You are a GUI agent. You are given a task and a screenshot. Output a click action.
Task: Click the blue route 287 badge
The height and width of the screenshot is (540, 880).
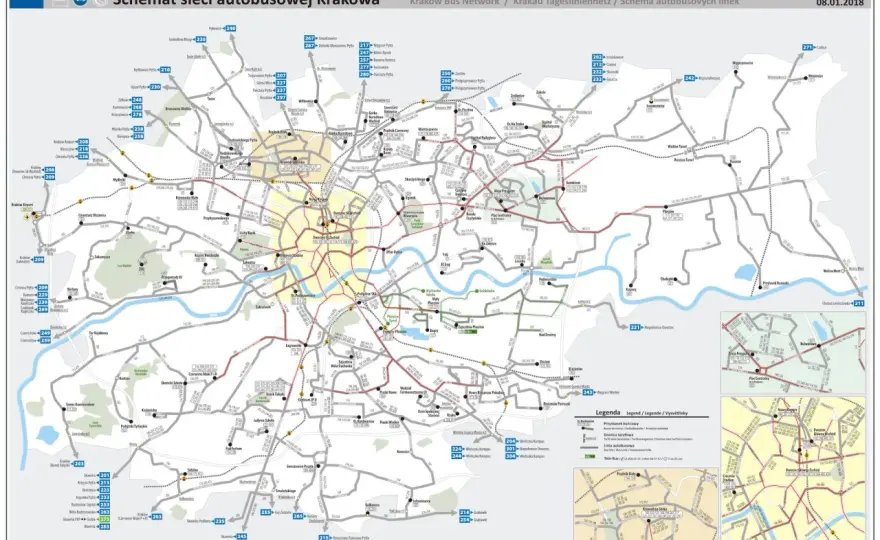[x=309, y=46]
